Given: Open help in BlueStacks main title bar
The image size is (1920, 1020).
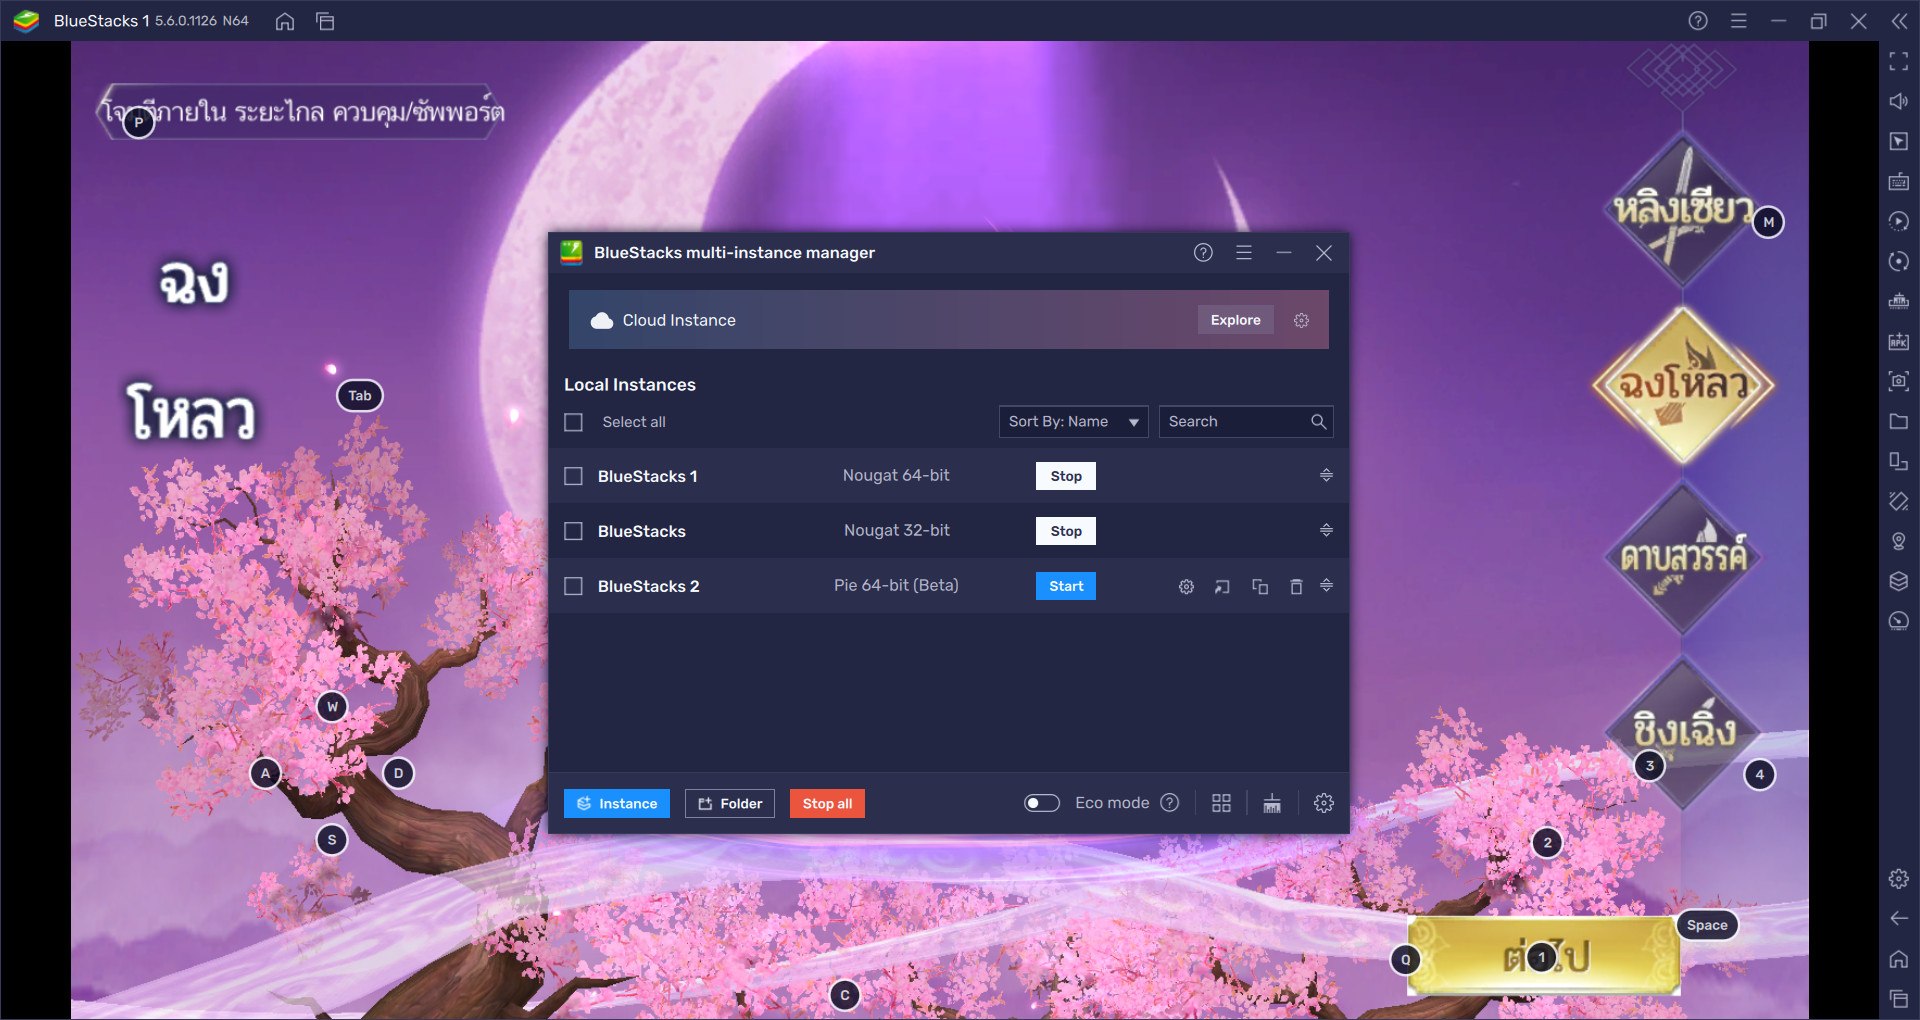Looking at the screenshot, I should tap(1698, 21).
